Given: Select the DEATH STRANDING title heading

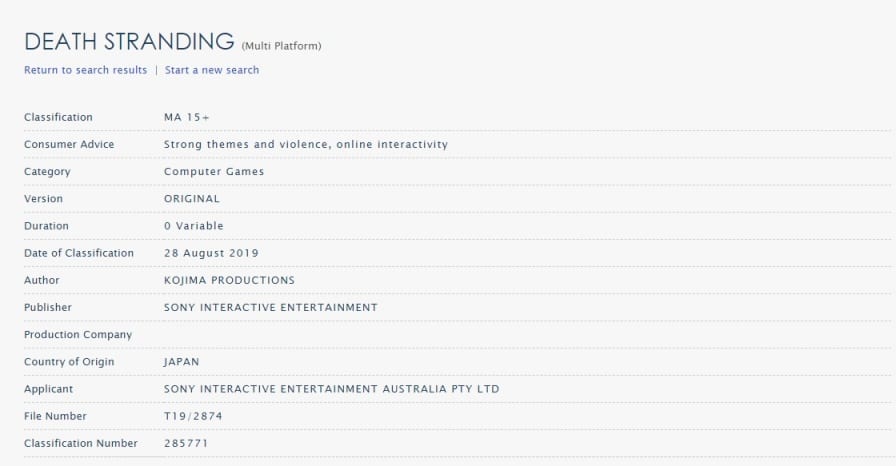Looking at the screenshot, I should pos(129,42).
